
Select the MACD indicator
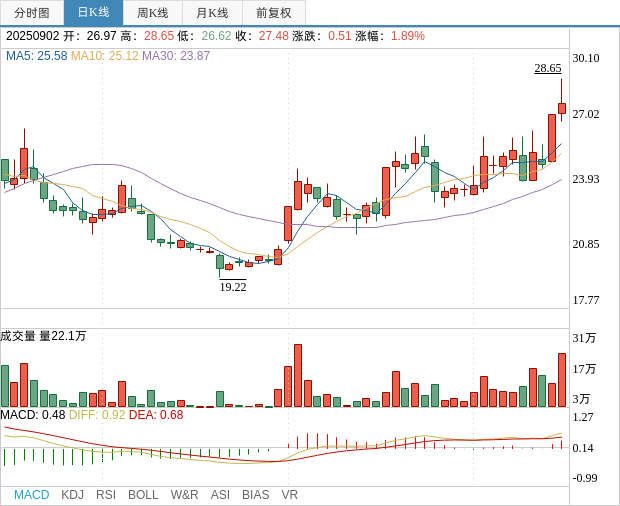pos(32,495)
